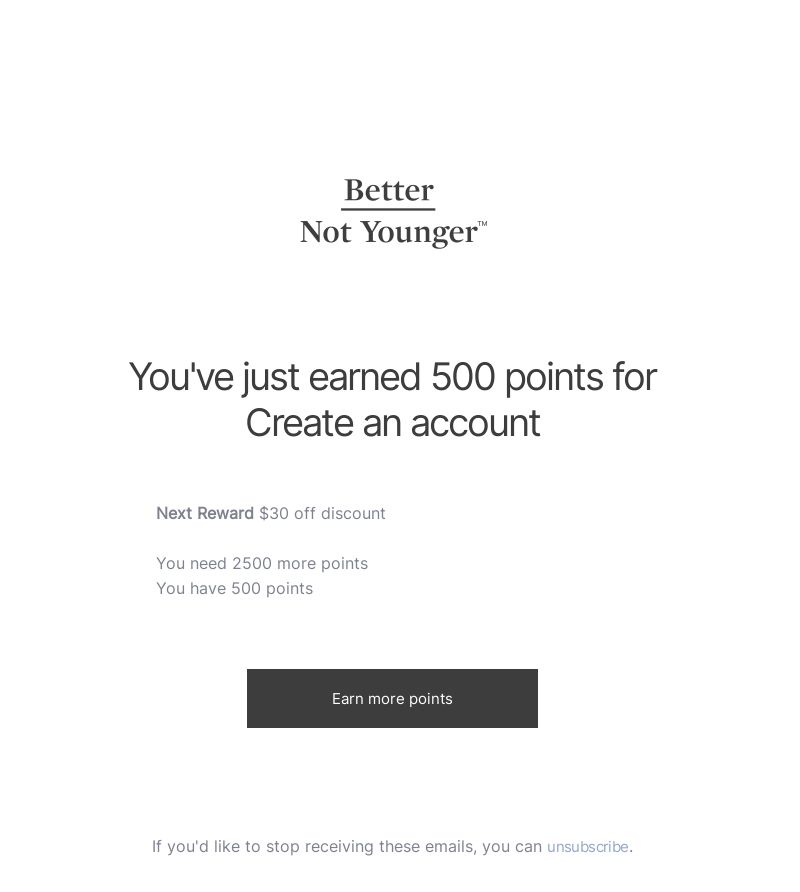Click "You need 2500 more points" line
Image resolution: width=800 pixels, height=892 pixels.
click(x=262, y=563)
